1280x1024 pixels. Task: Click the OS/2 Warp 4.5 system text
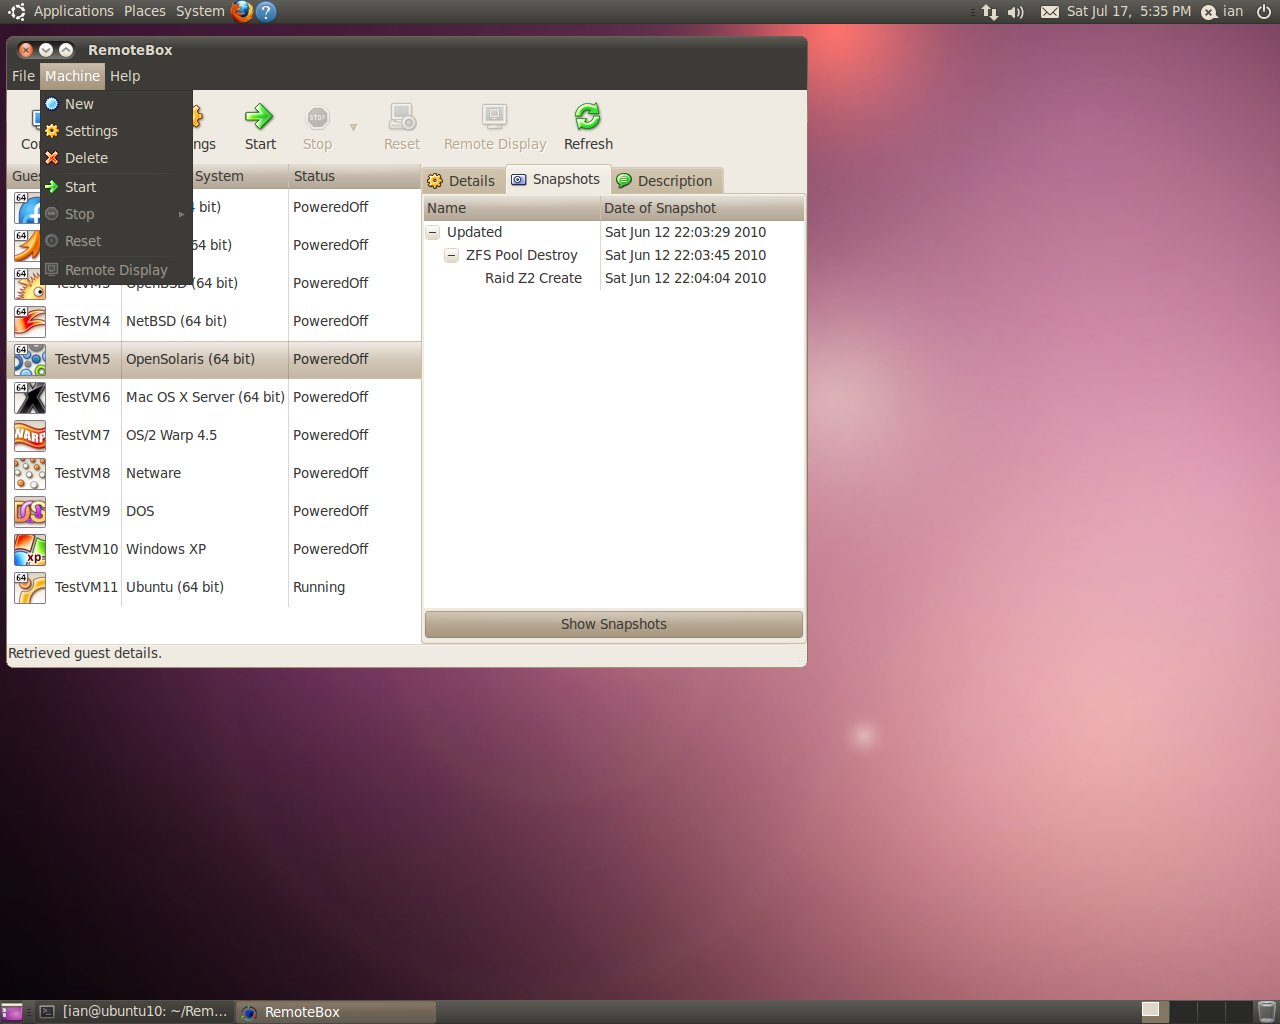(x=171, y=435)
